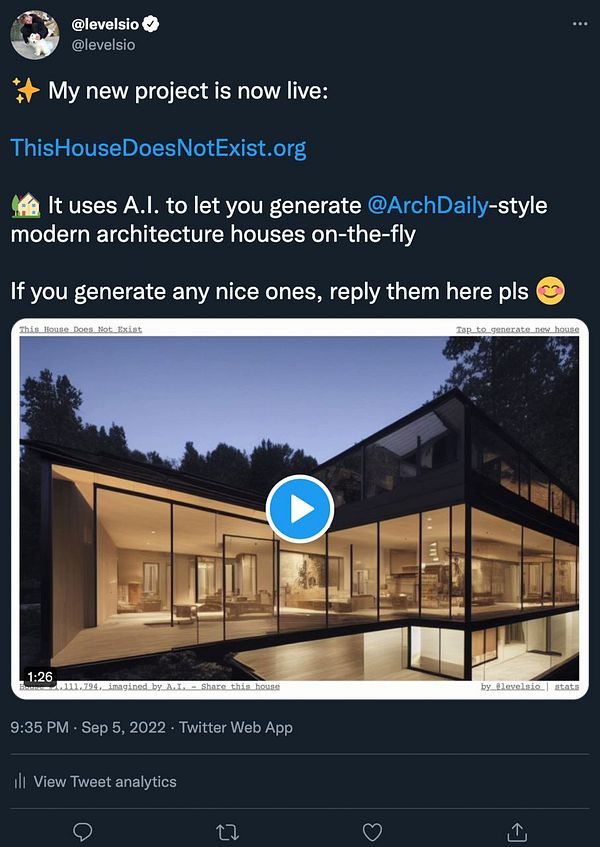Open the levelsio profile avatar

35,35
